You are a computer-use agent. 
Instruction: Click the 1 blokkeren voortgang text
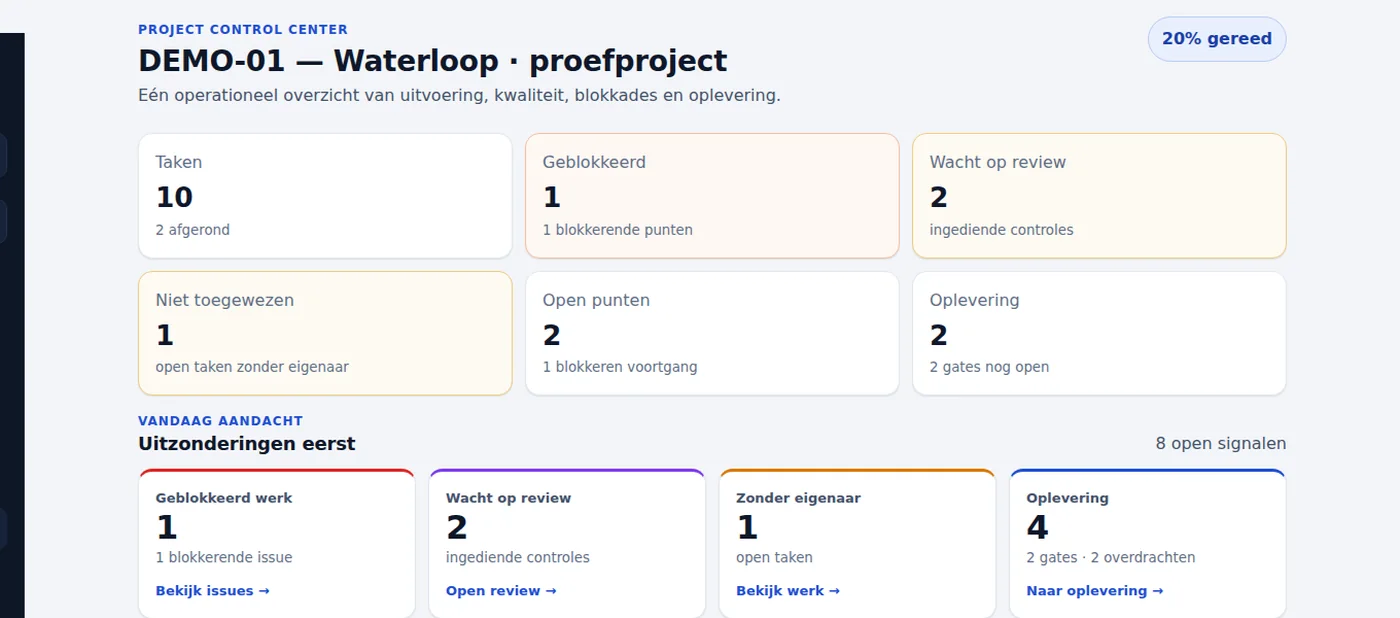click(x=620, y=367)
